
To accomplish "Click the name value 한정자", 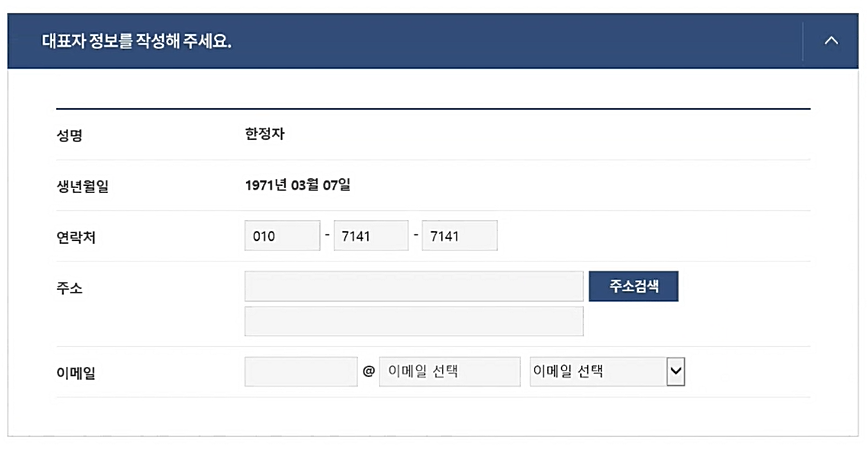I will click(x=265, y=134).
